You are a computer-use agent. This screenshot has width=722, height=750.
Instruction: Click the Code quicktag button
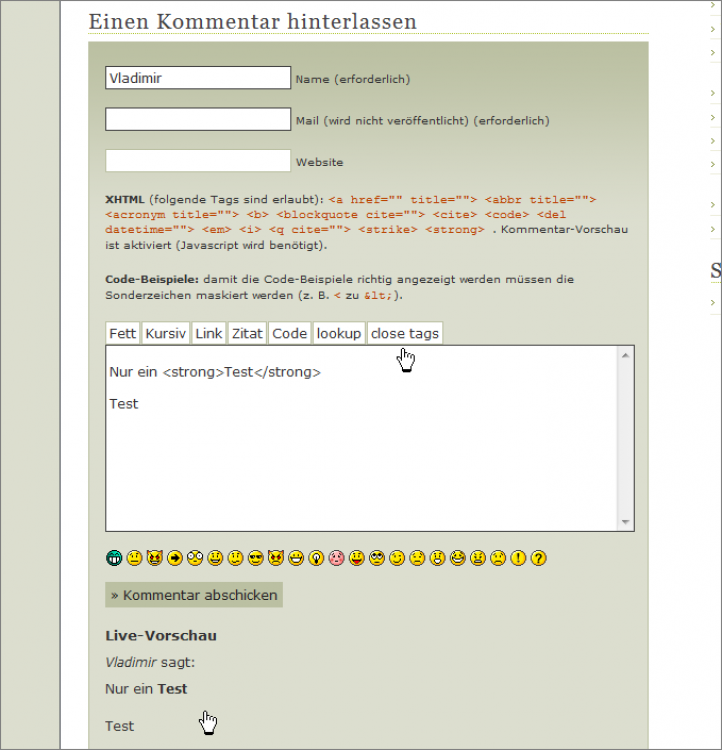click(290, 333)
